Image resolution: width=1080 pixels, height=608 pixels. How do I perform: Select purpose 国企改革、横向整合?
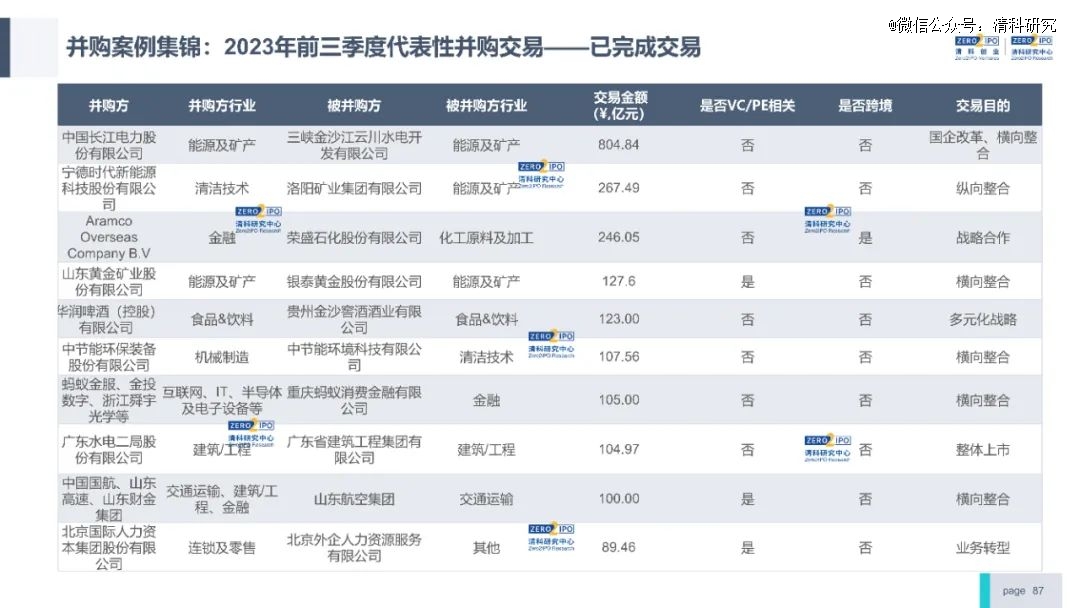click(983, 145)
